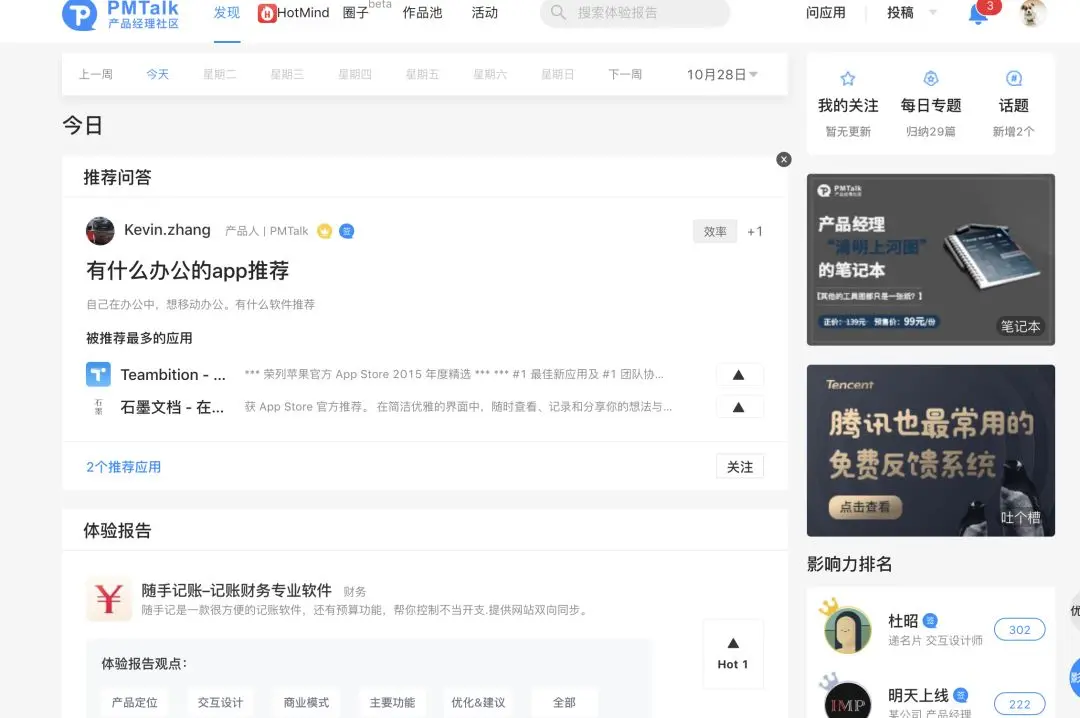Filter by 产品定位 viewpoint
1080x718 pixels.
(x=134, y=702)
